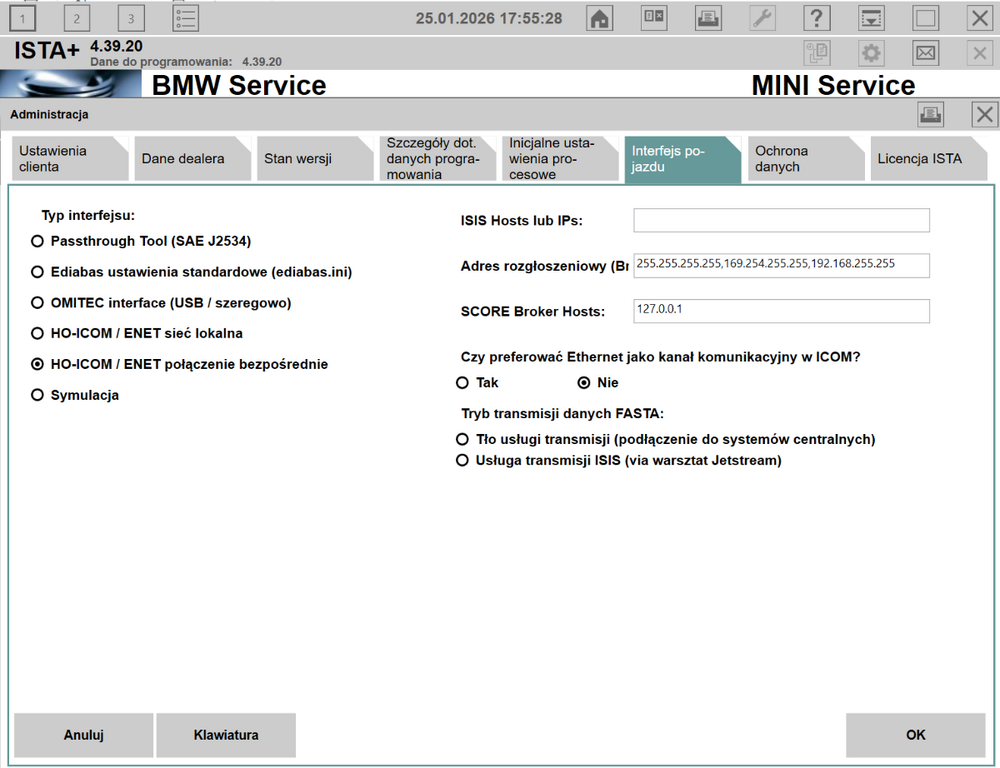Open the Licencja ISTA tab

point(928,159)
